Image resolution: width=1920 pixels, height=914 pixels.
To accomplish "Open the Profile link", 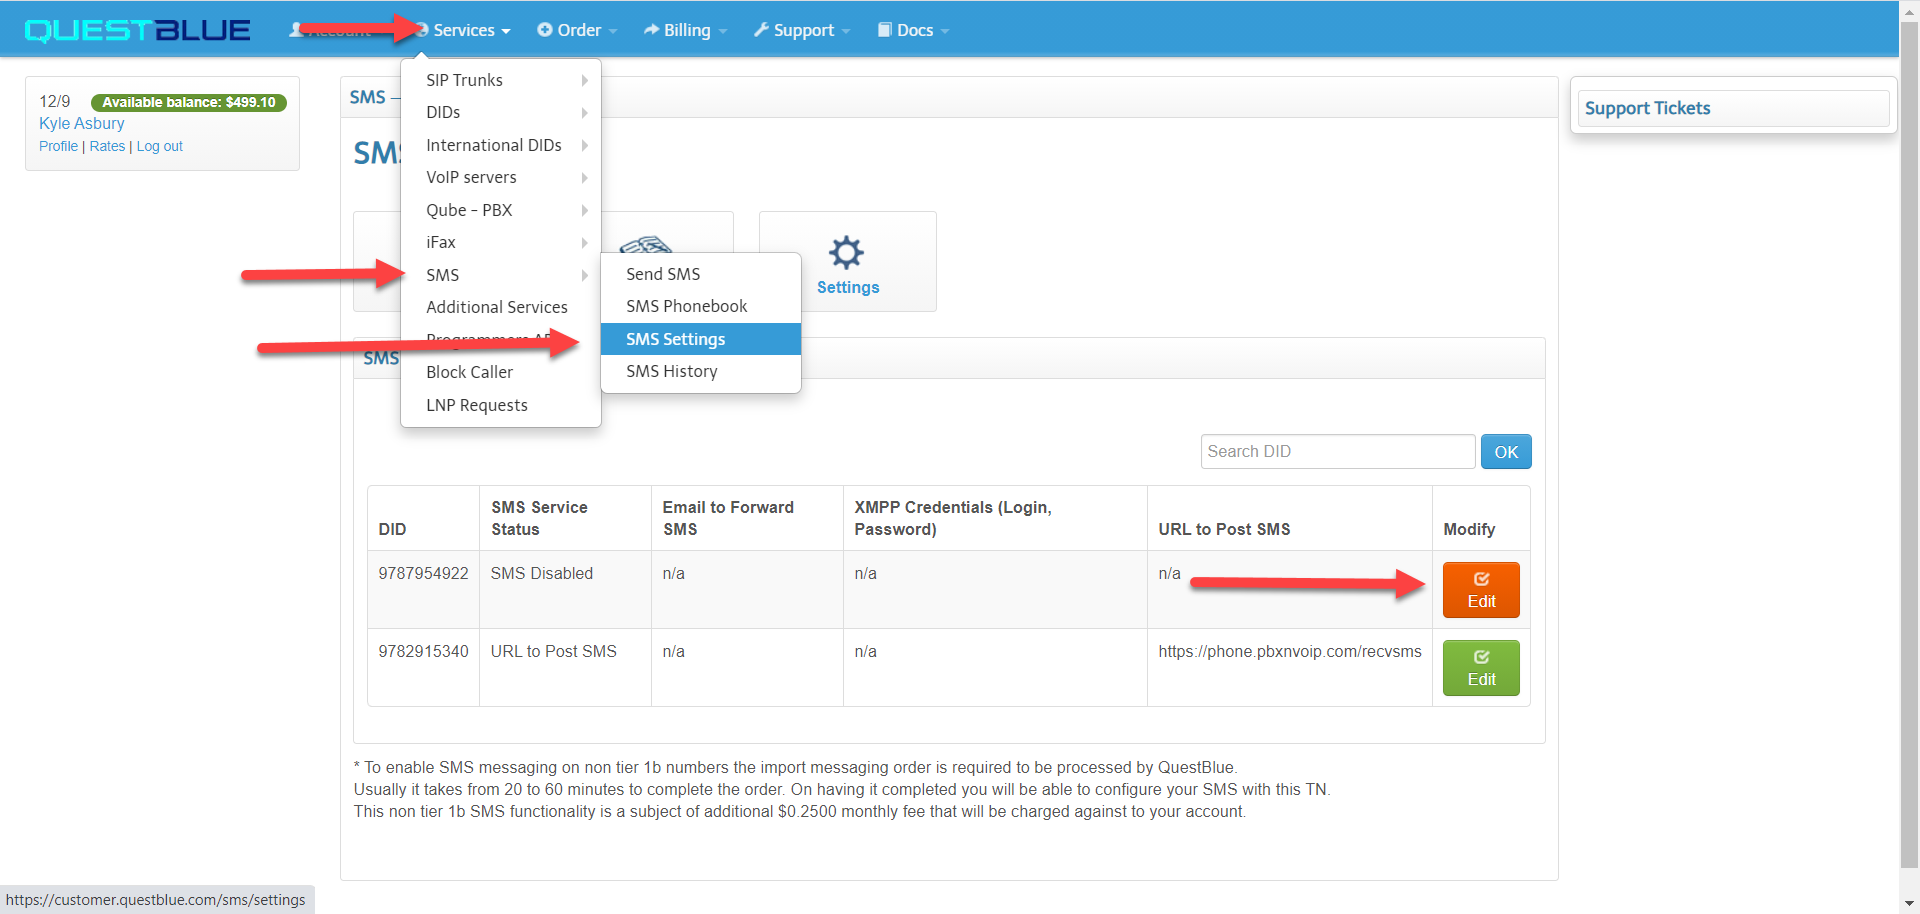I will tap(58, 146).
